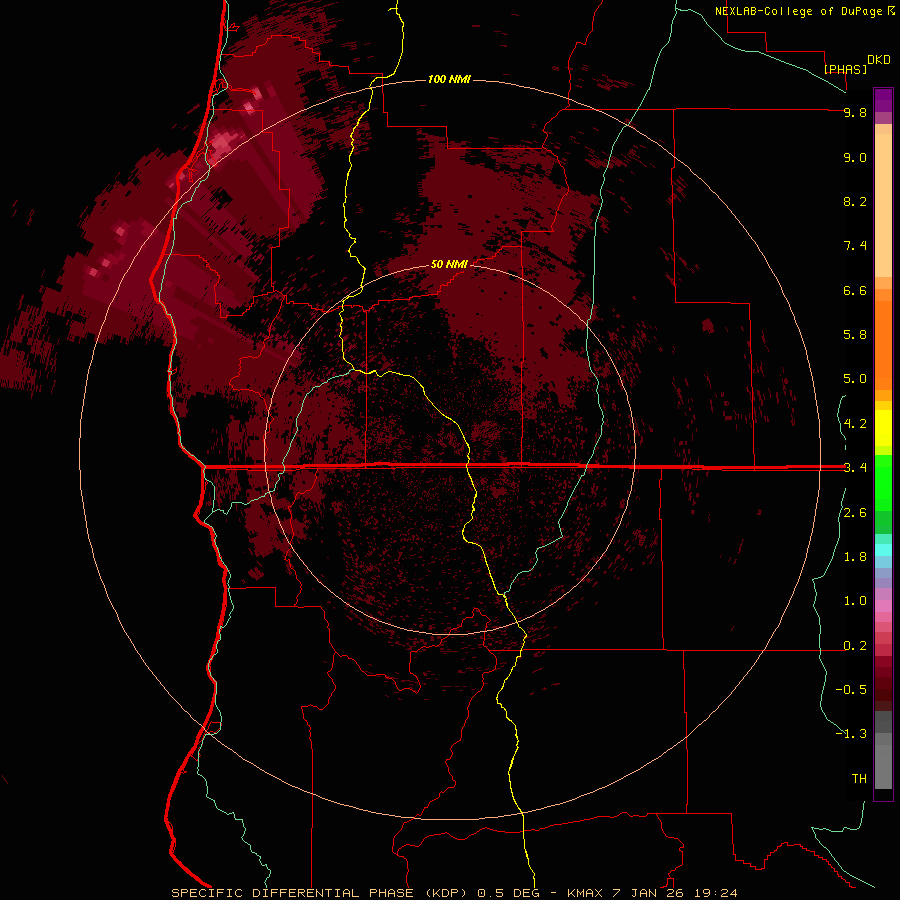The image size is (900, 900).
Task: Click the NEXLAB-College of DuPage label
Action: pyautogui.click(x=800, y=11)
